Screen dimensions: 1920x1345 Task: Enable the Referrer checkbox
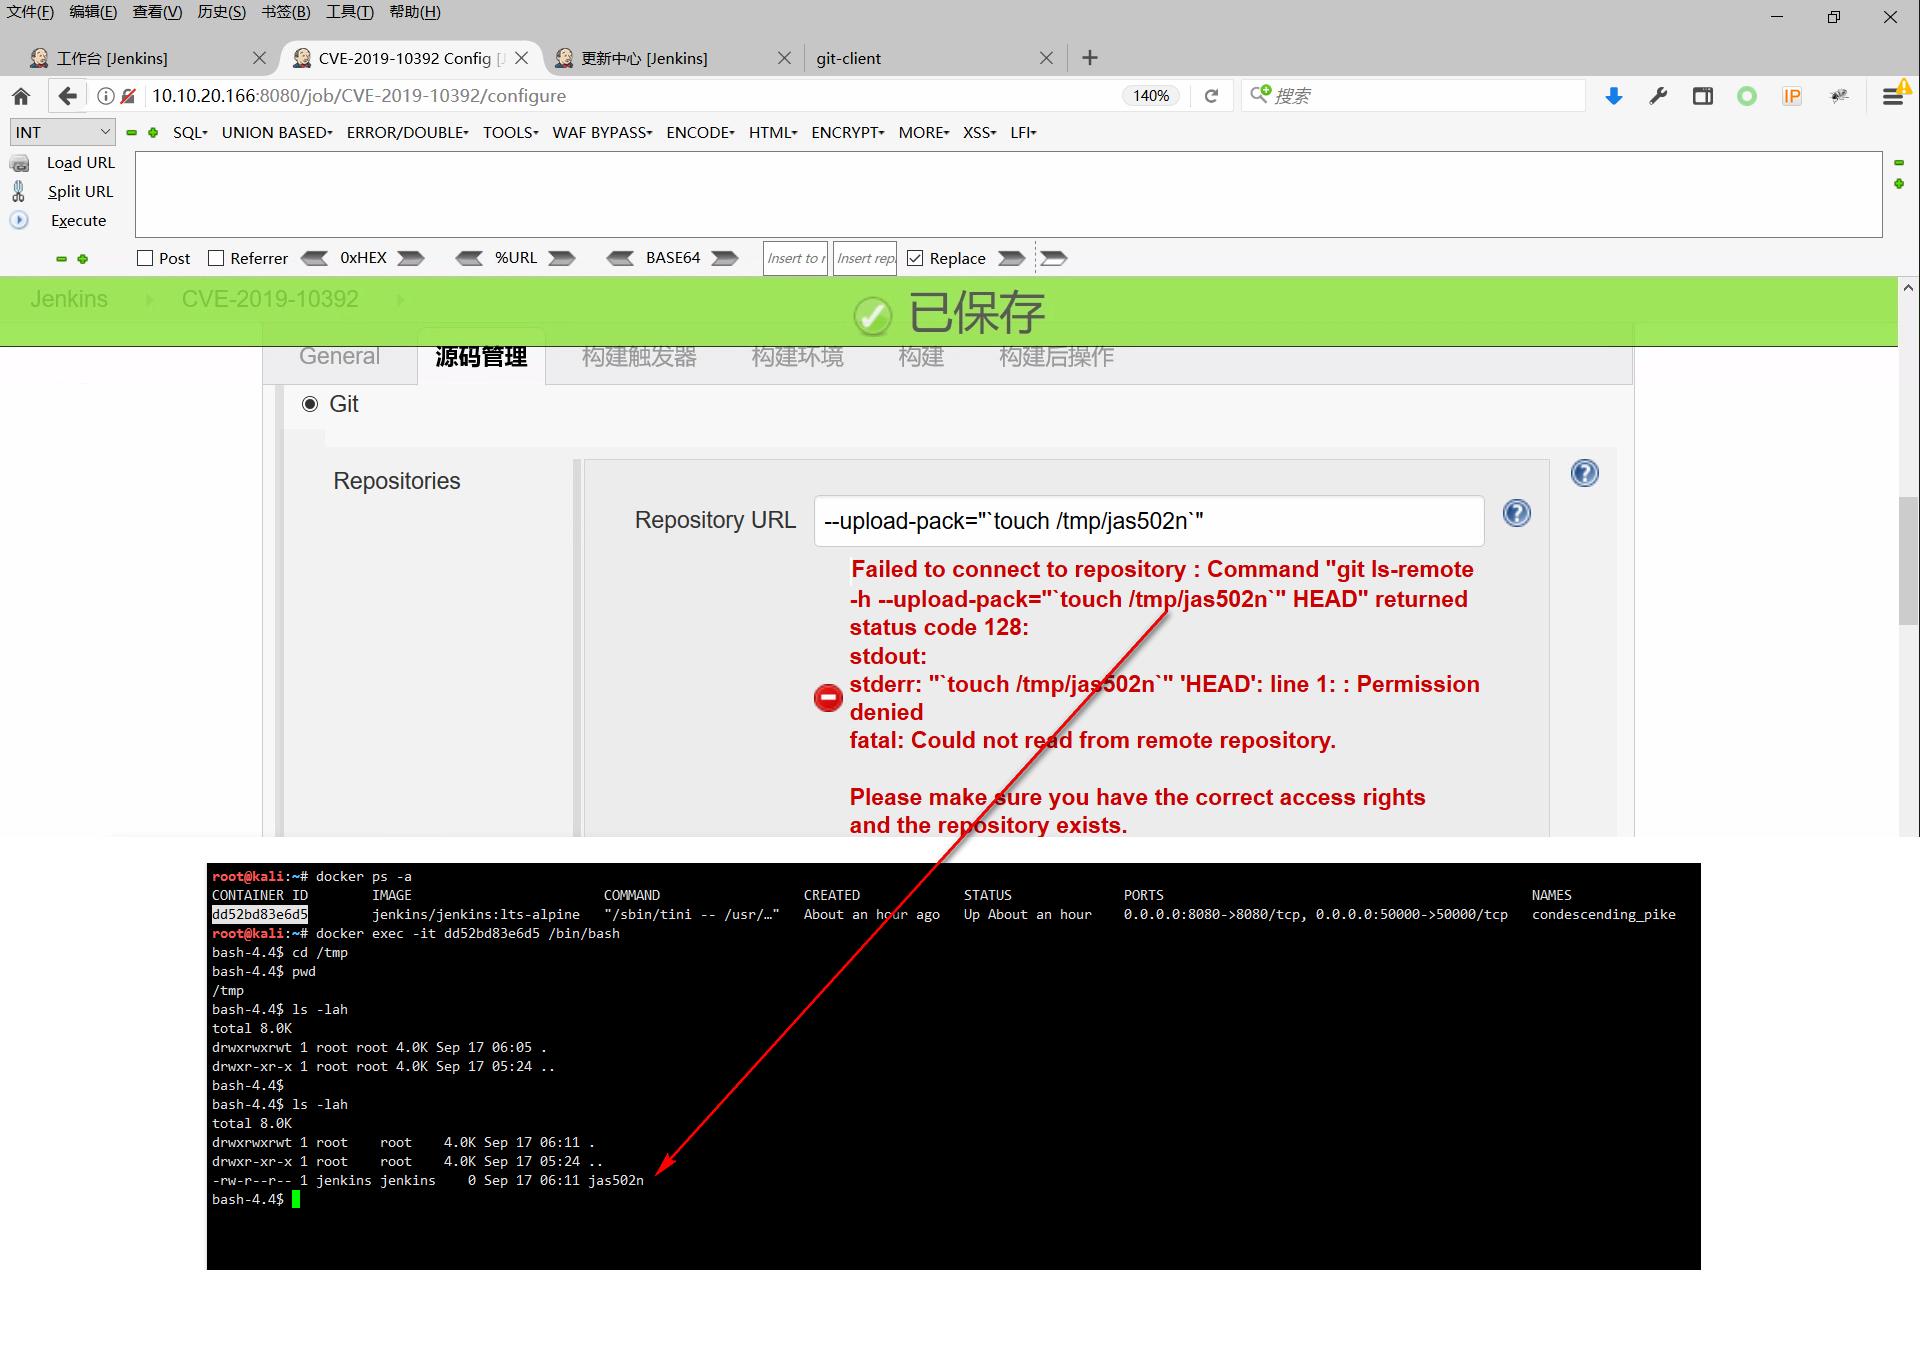(x=216, y=258)
